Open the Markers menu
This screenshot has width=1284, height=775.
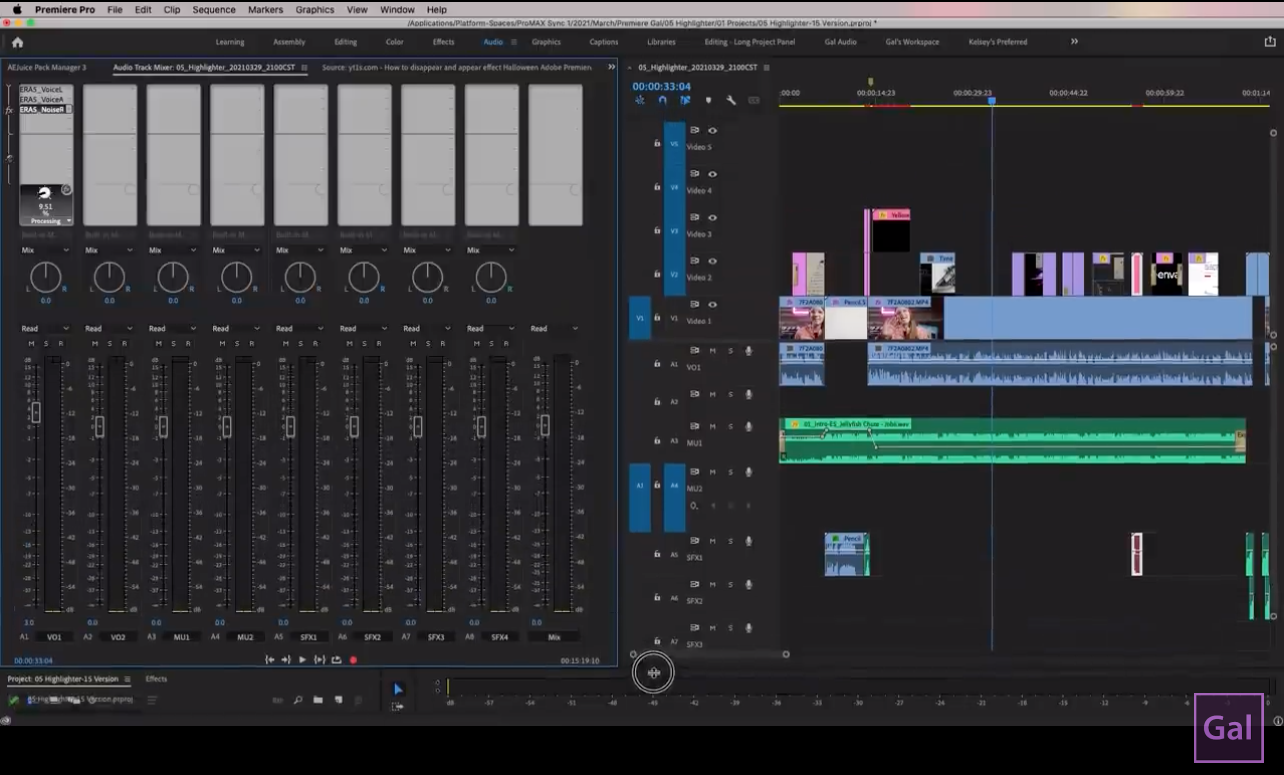point(265,9)
